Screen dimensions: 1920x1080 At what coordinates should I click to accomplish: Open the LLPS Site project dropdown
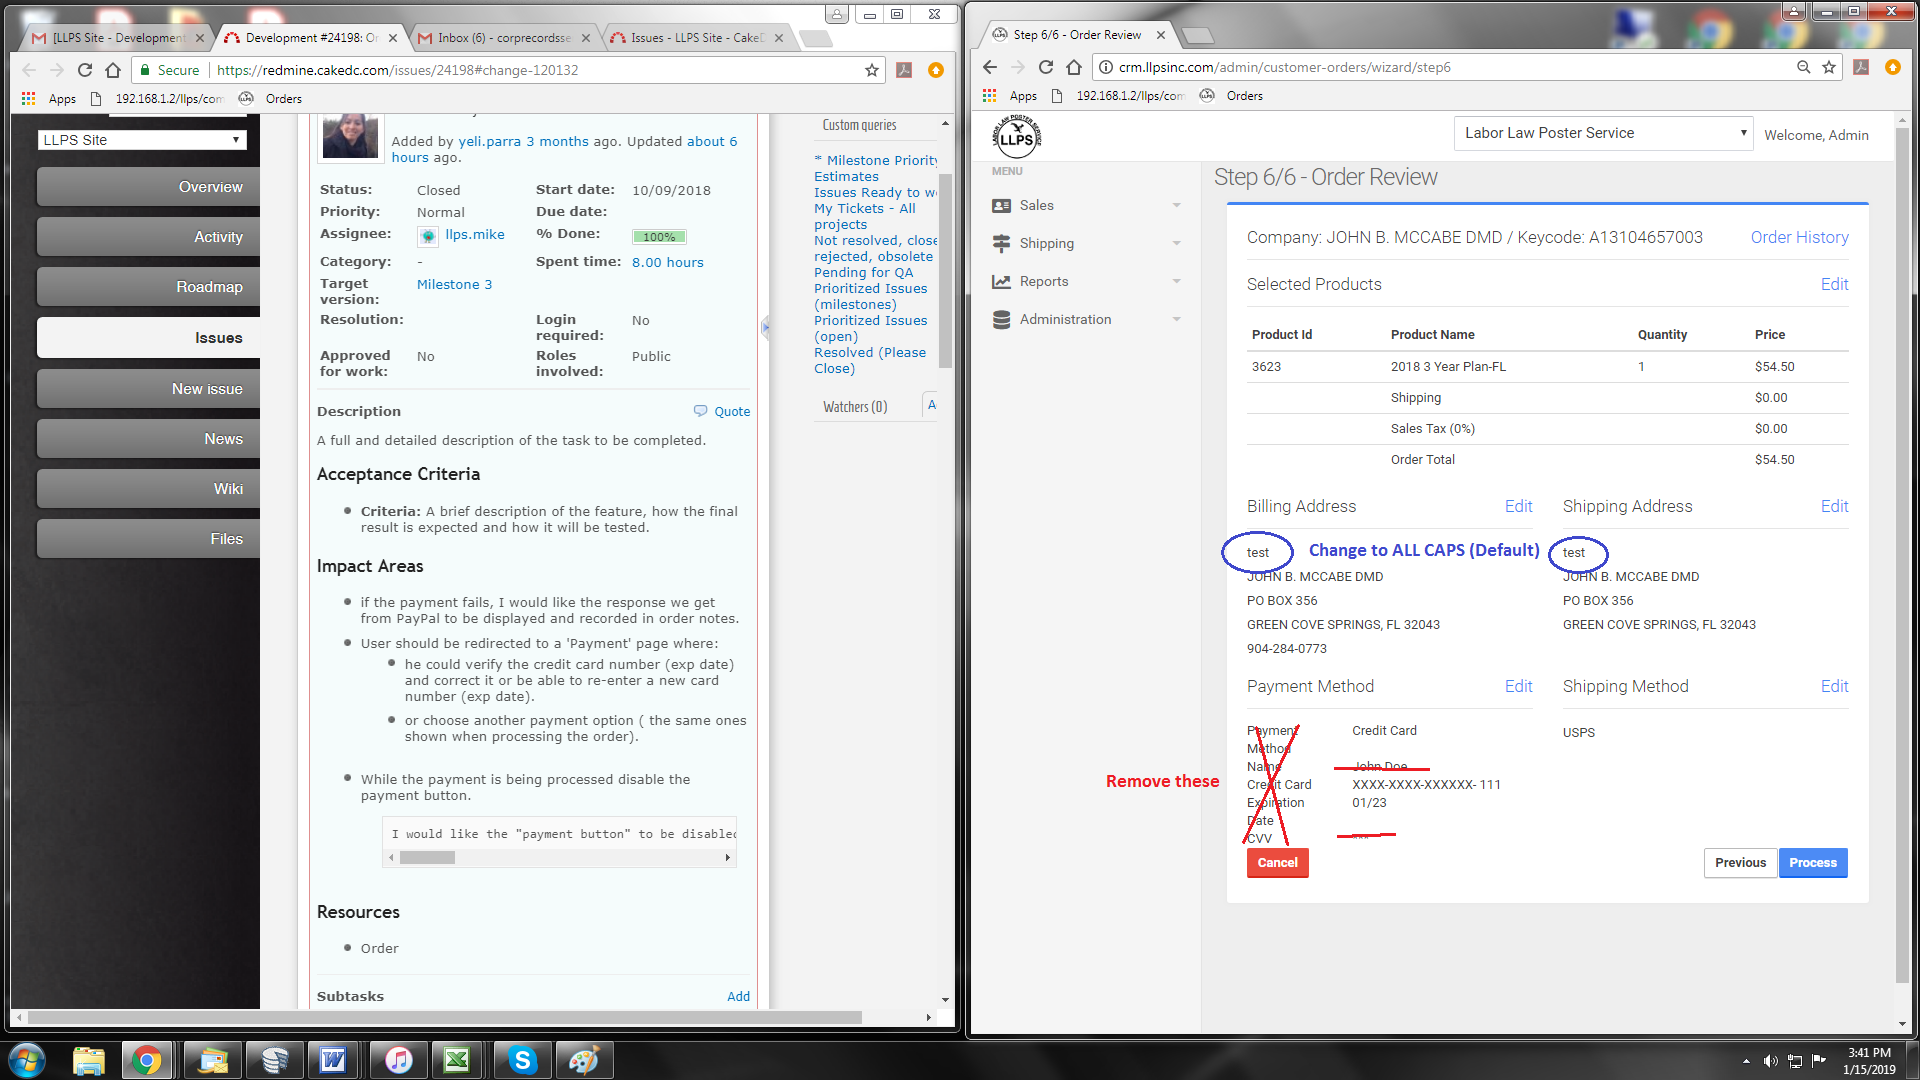(142, 140)
